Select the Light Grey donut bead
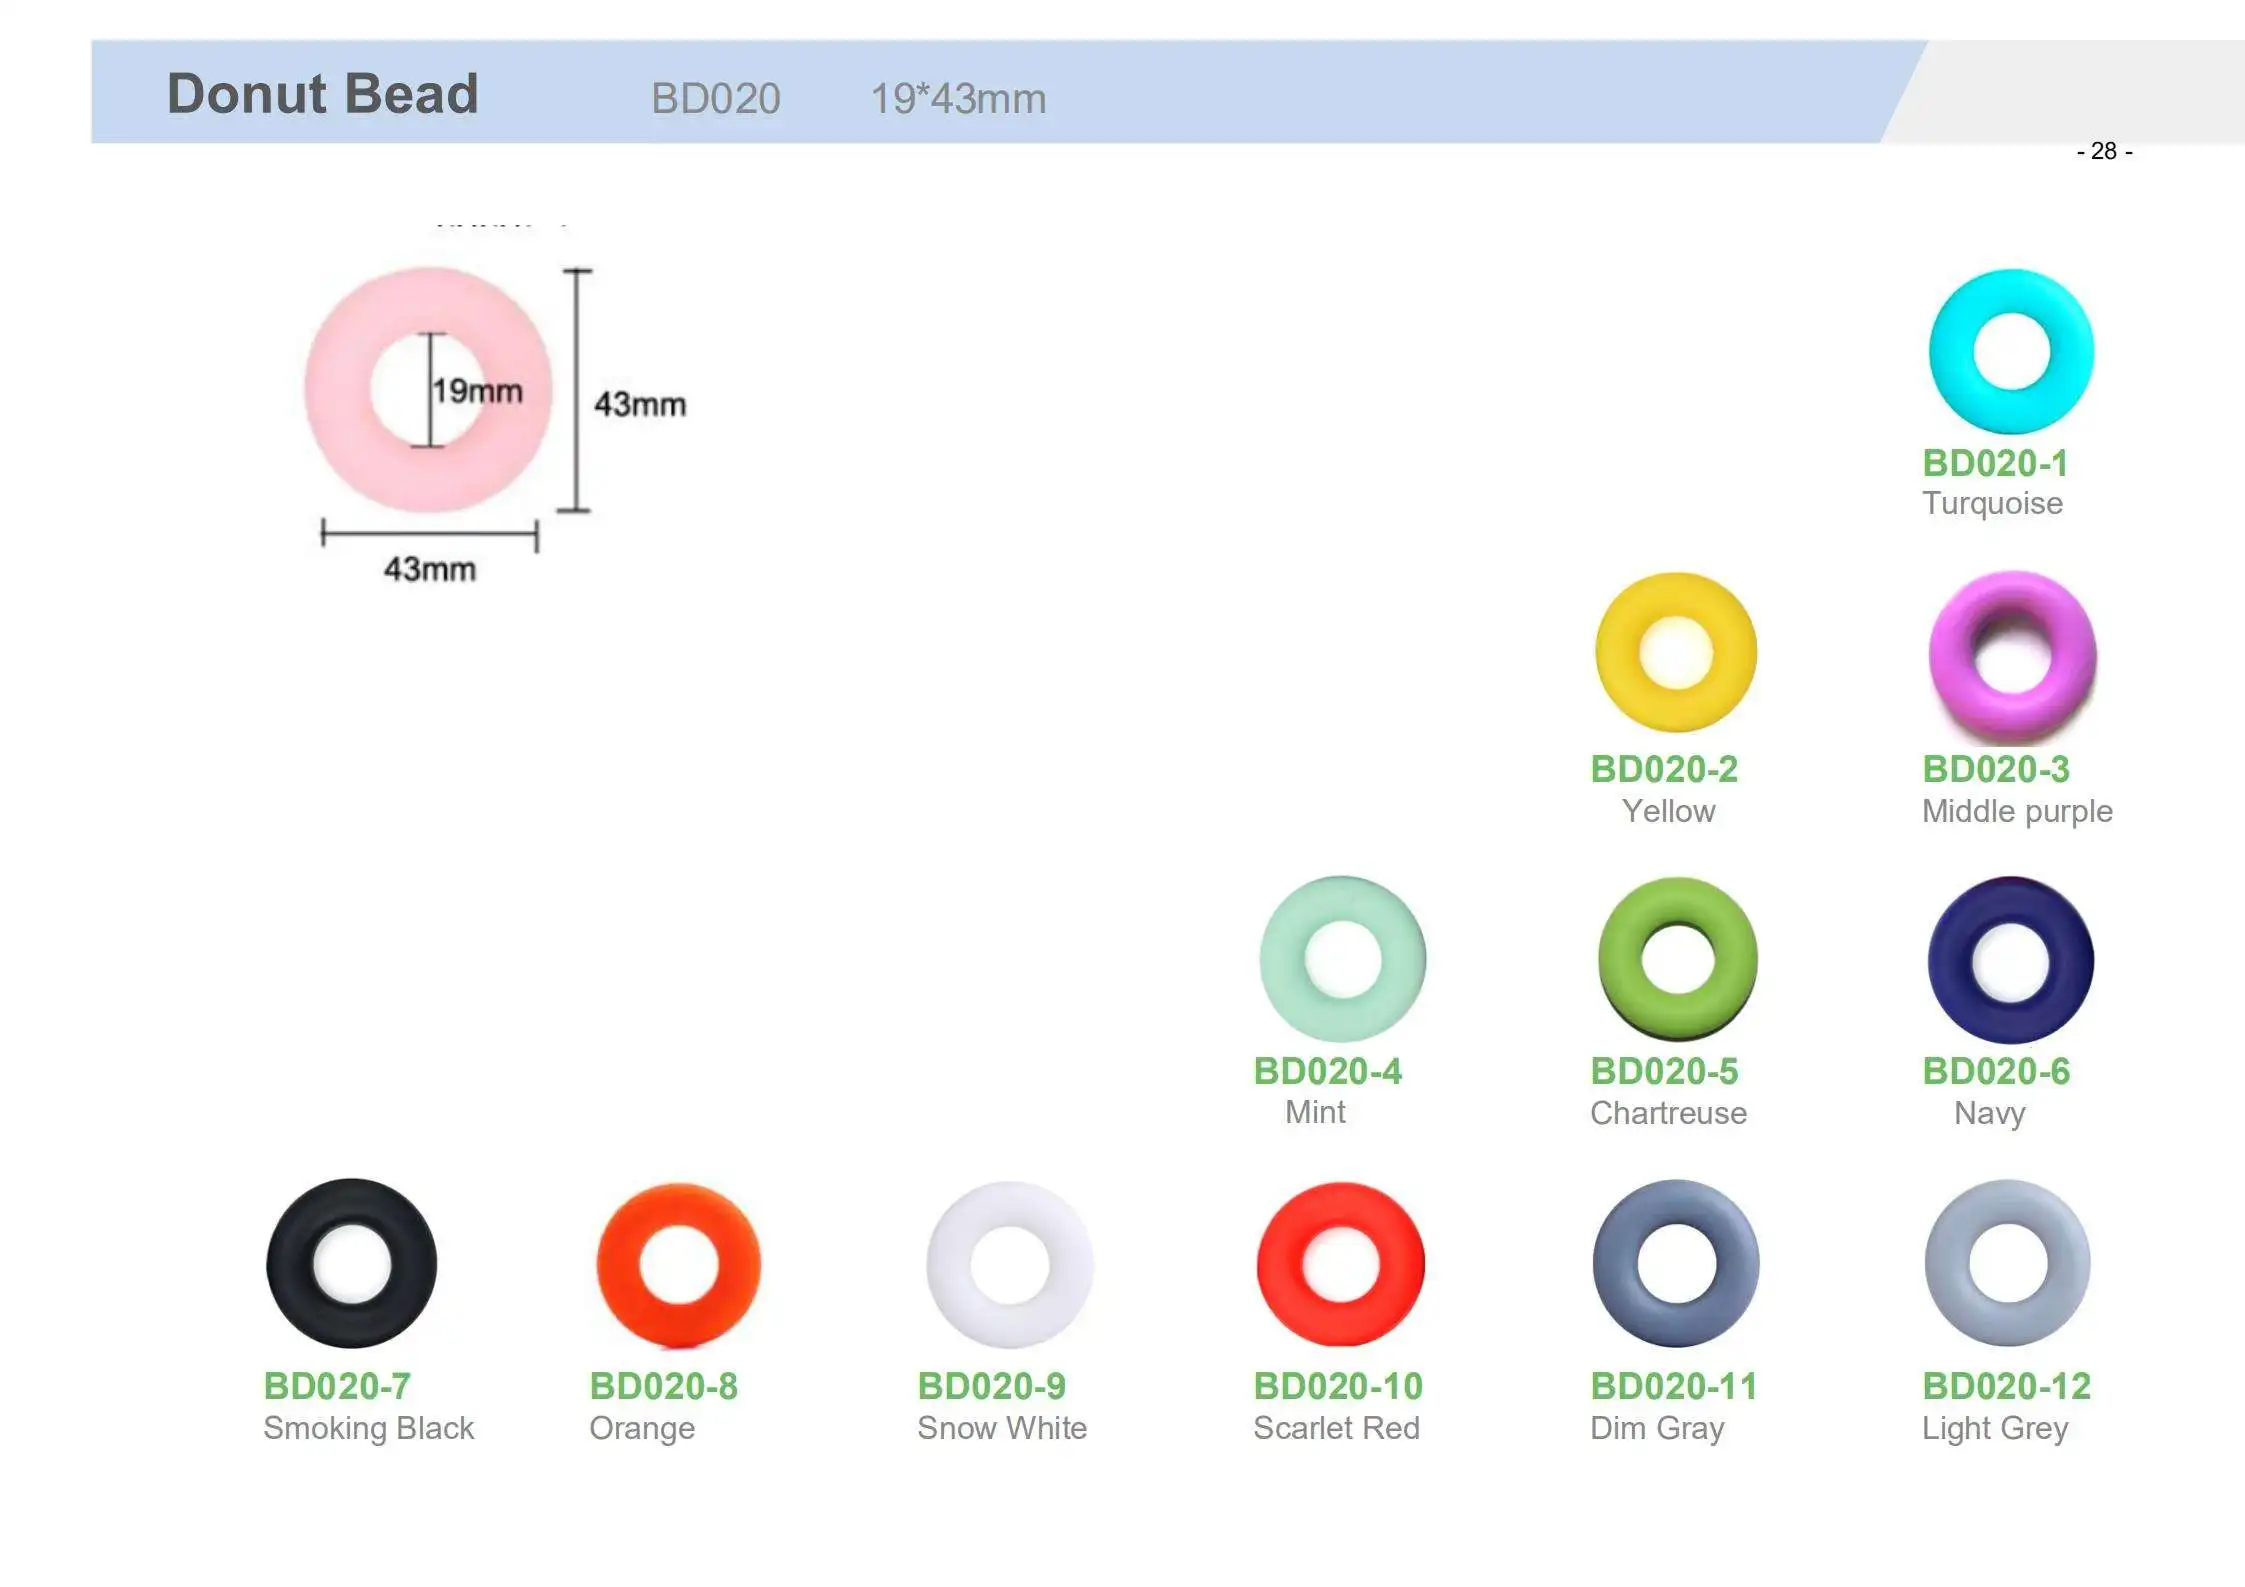The image size is (2245, 1587). [2008, 1263]
